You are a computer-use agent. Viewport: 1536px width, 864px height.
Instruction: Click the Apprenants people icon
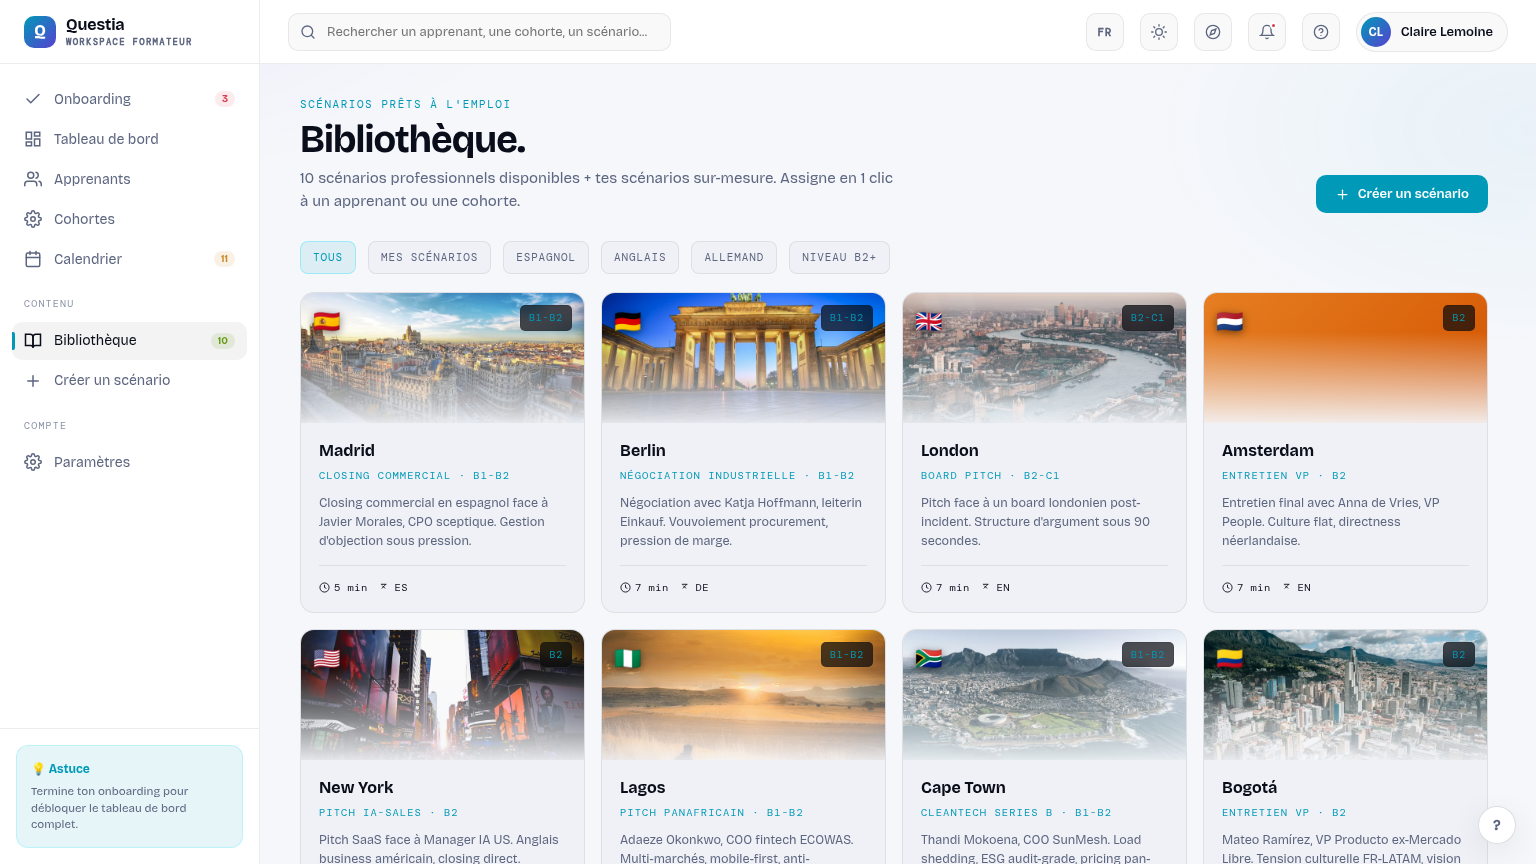tap(33, 179)
